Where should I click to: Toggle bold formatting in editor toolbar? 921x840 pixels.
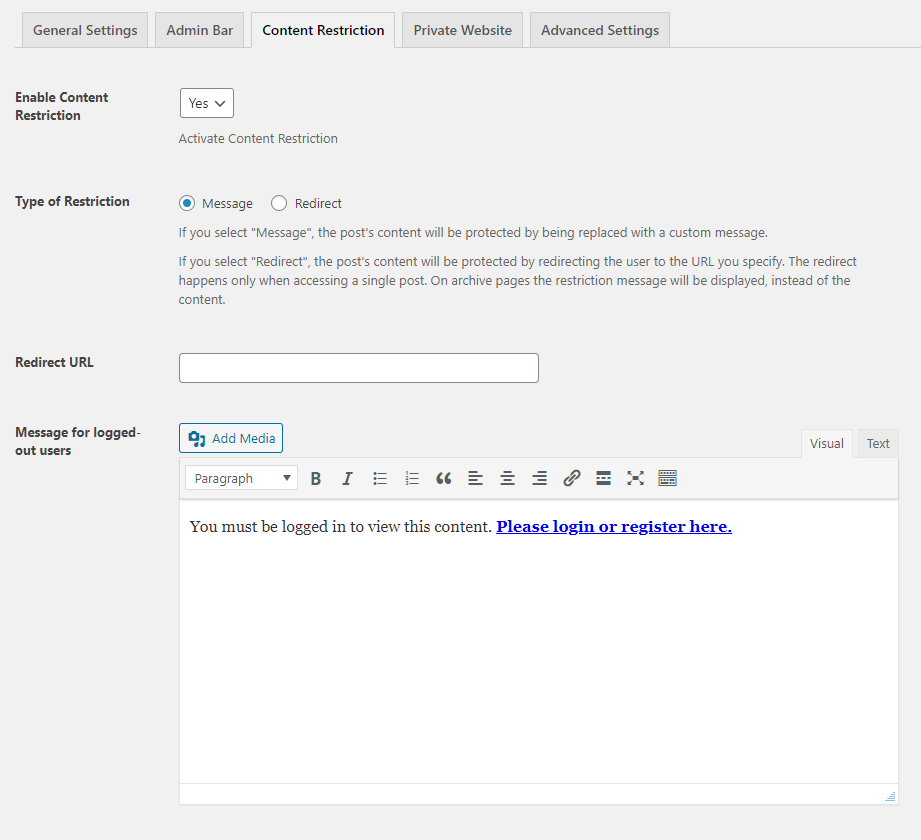[x=316, y=479]
